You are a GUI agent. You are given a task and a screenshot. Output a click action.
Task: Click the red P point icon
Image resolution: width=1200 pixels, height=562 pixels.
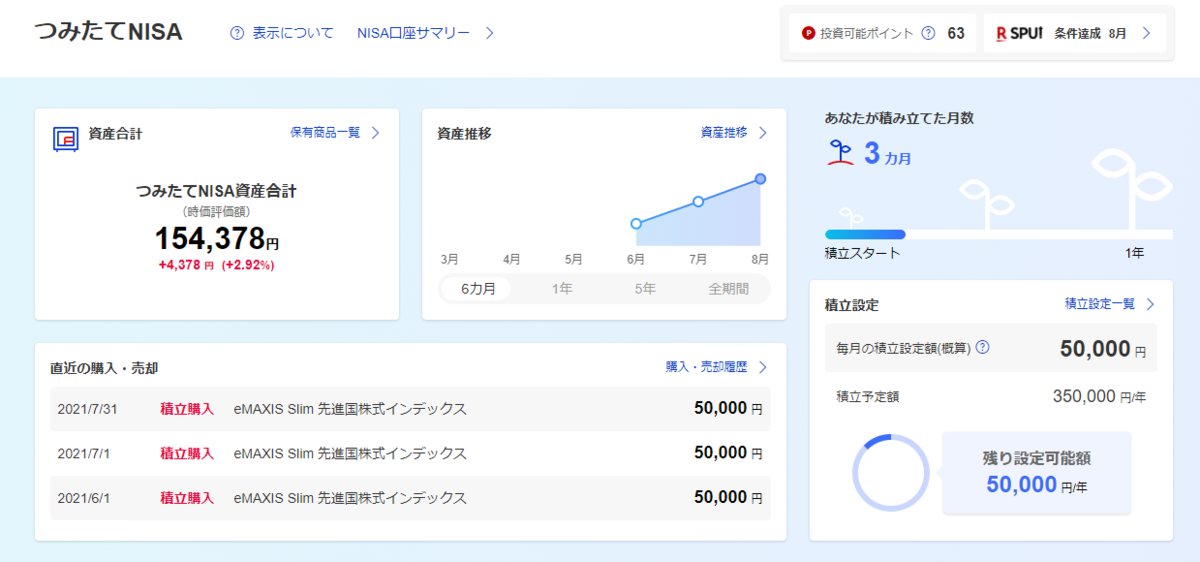pyautogui.click(x=808, y=33)
